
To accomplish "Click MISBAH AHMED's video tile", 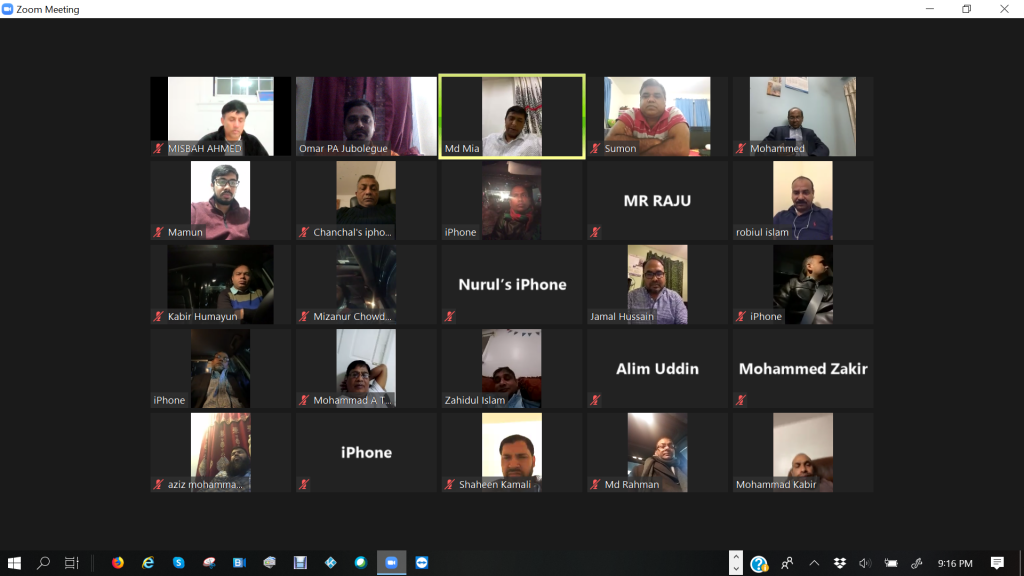I will tap(220, 116).
